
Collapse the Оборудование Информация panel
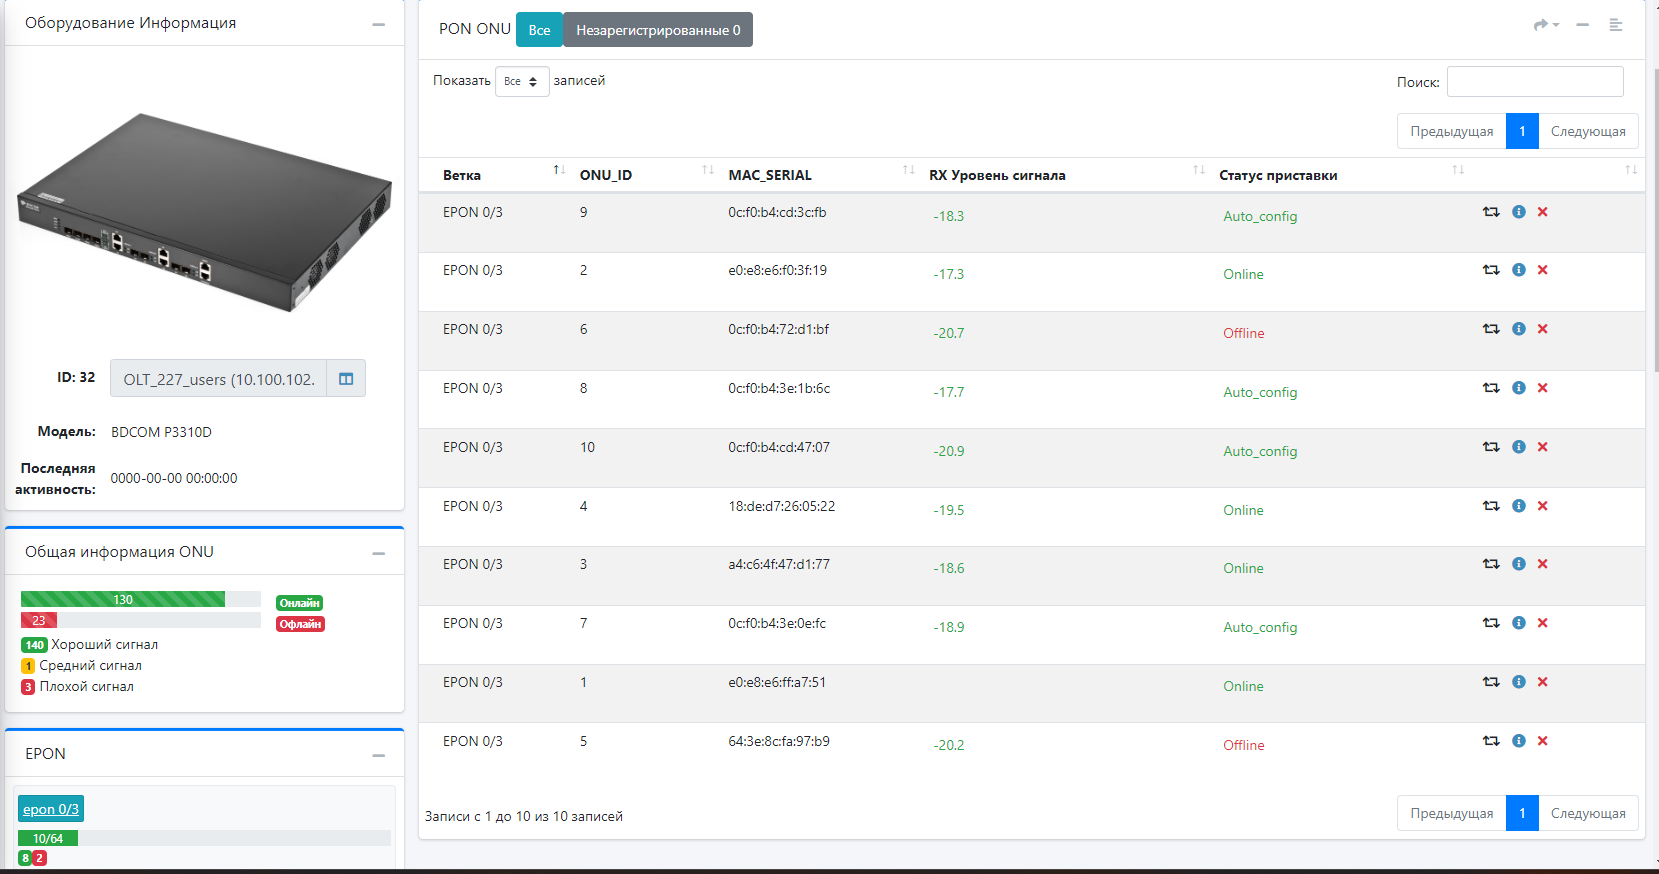[378, 24]
